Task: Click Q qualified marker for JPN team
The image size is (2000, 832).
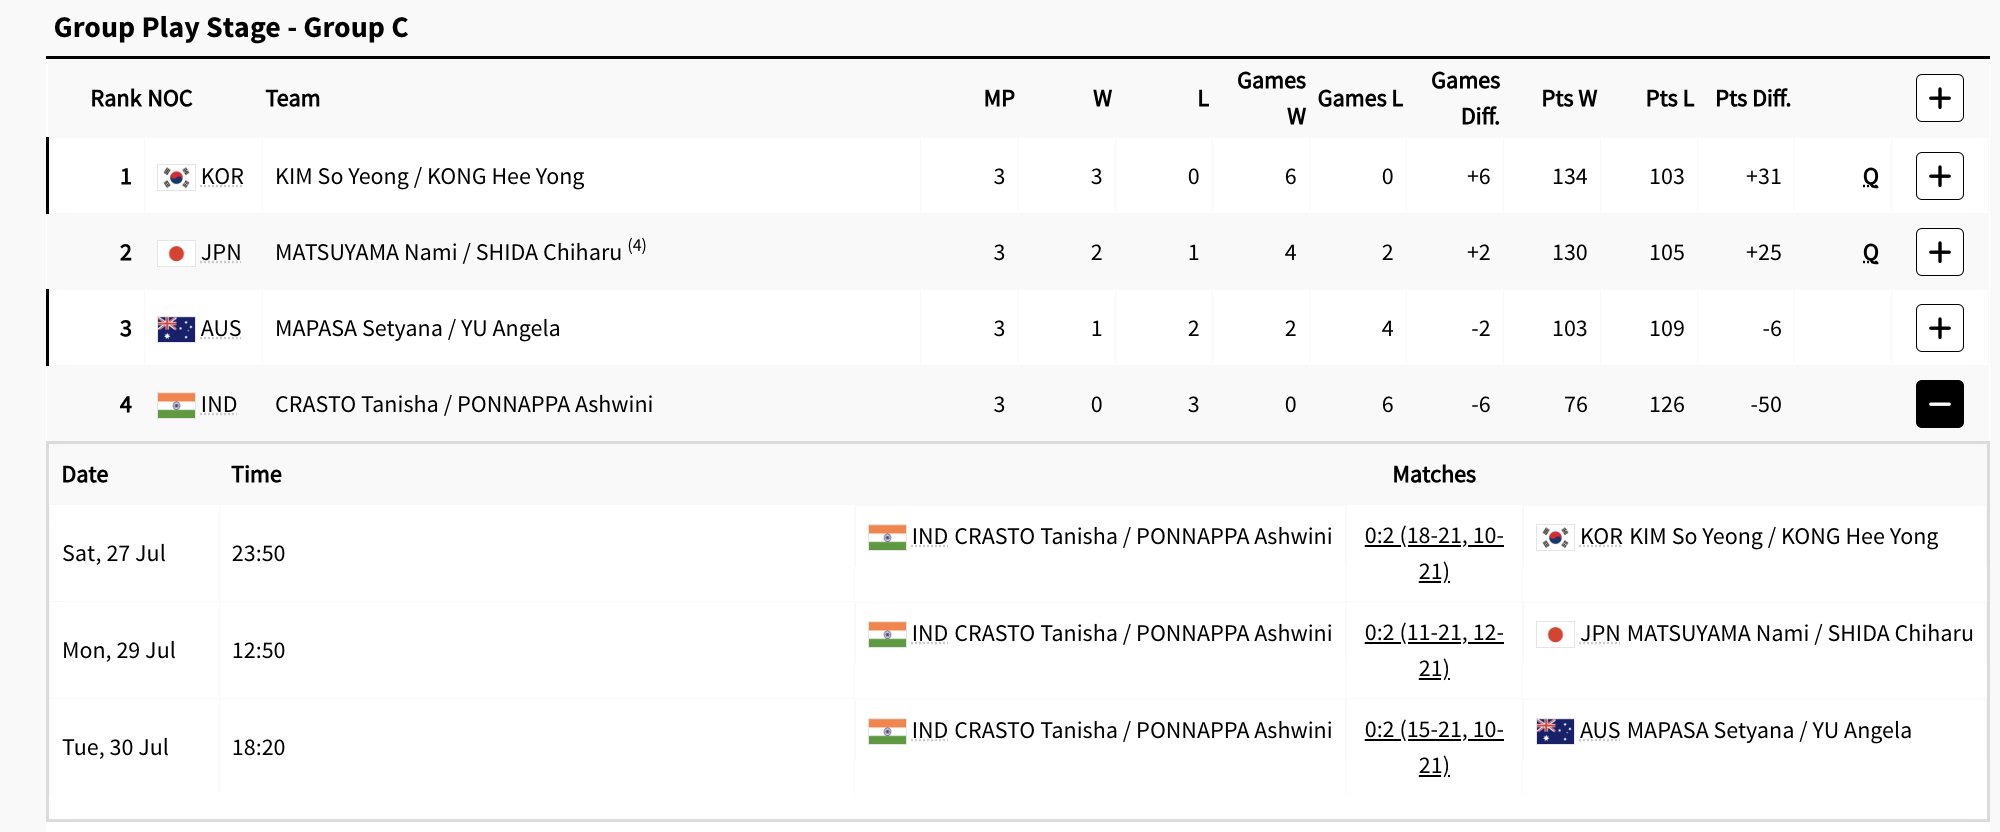Action: tap(1870, 253)
